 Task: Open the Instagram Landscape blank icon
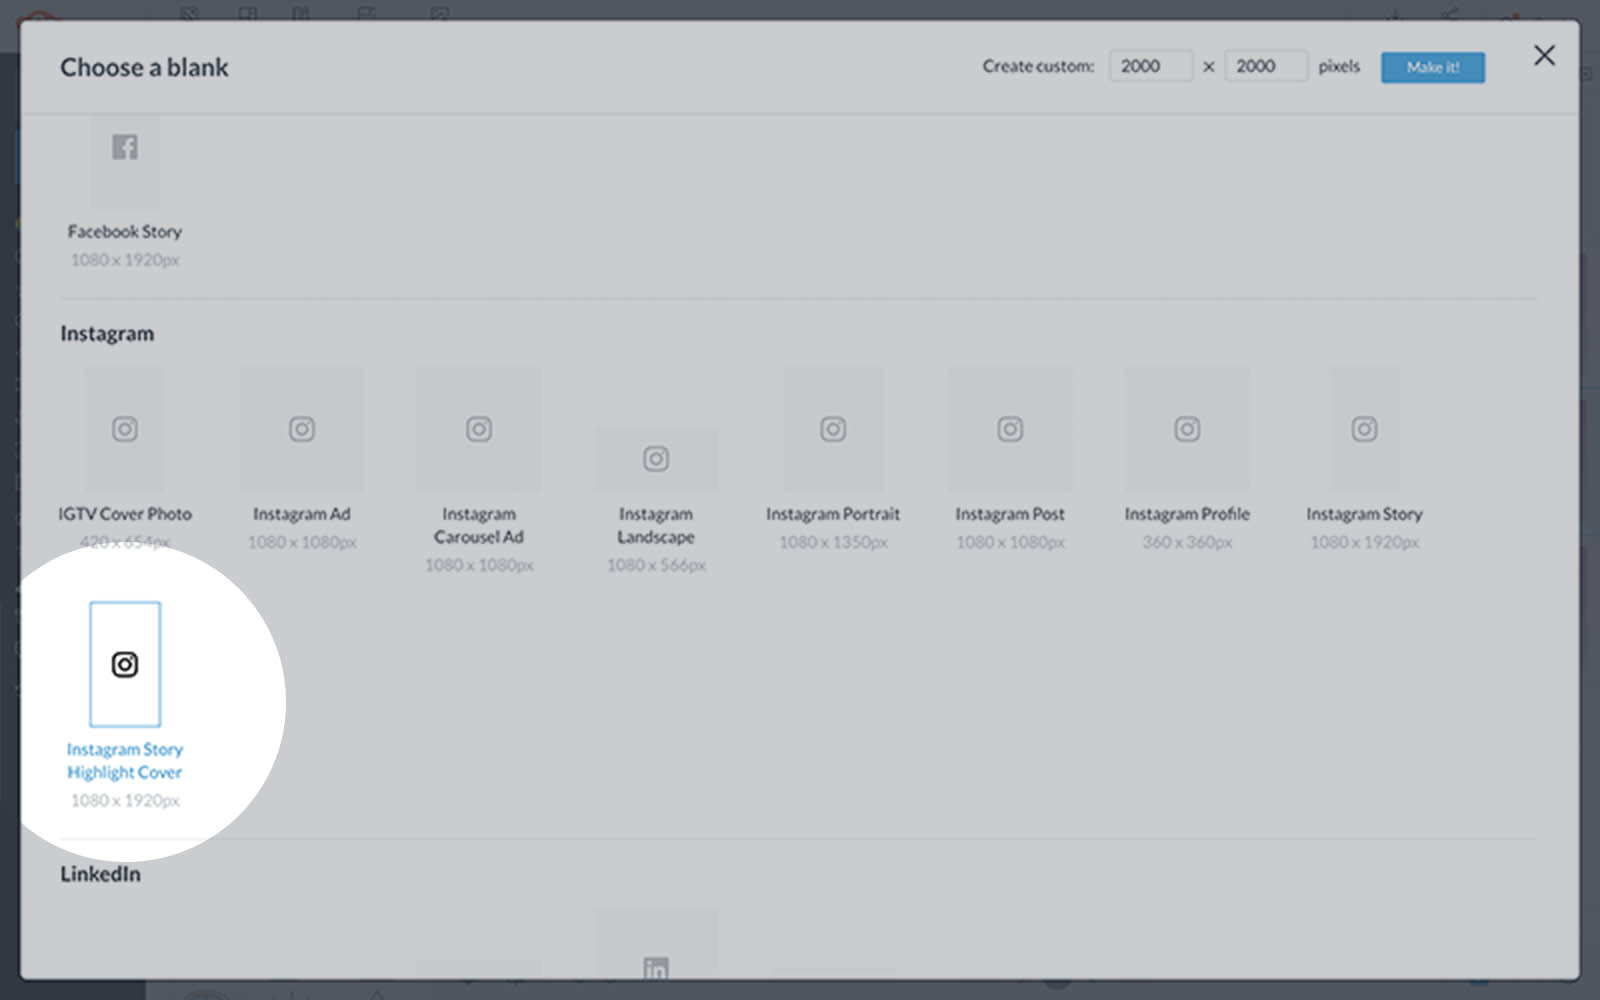click(656, 459)
